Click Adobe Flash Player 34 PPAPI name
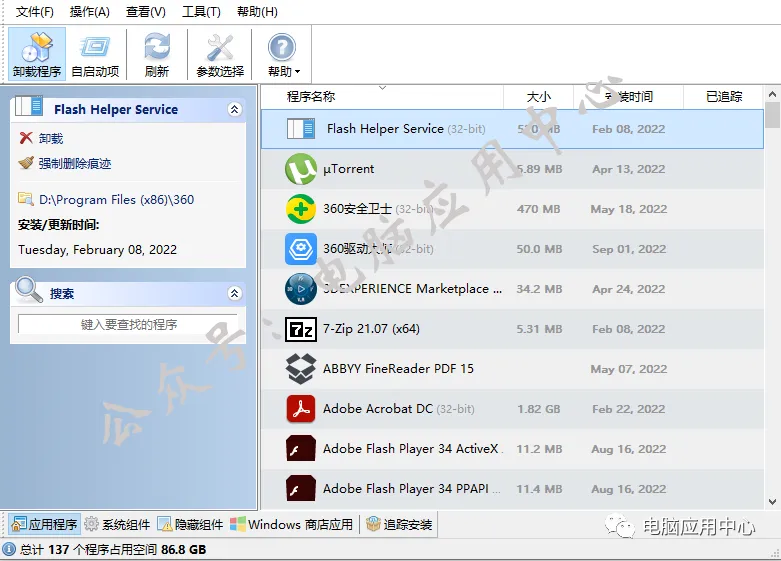 coord(405,489)
